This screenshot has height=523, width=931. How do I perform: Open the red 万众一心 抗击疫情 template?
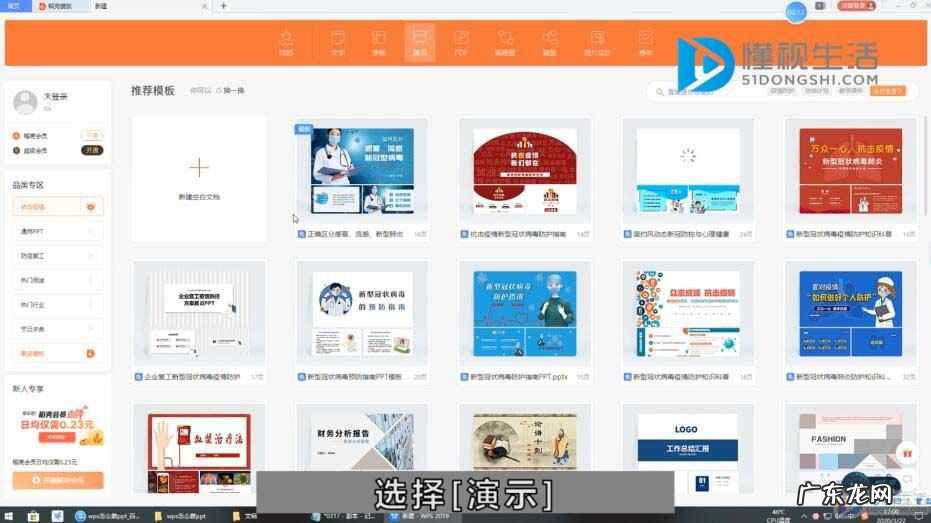point(850,171)
